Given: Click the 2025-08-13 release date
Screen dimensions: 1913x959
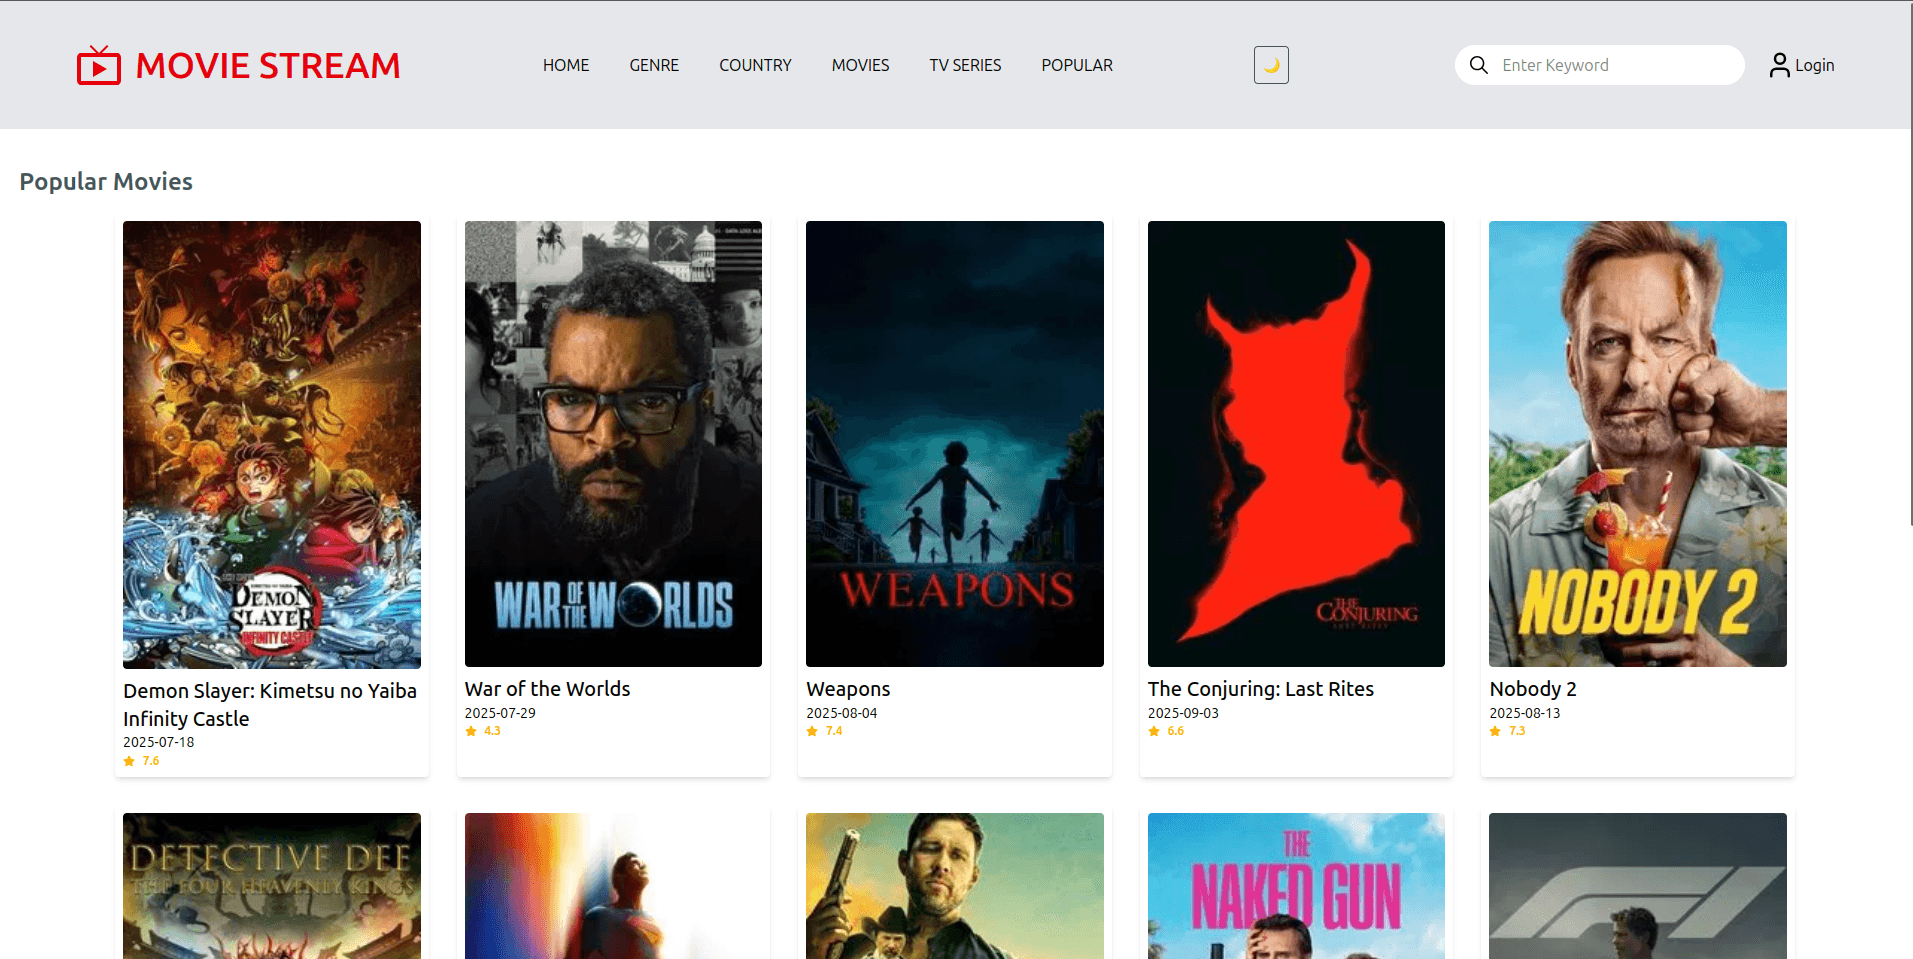Looking at the screenshot, I should coord(1525,713).
